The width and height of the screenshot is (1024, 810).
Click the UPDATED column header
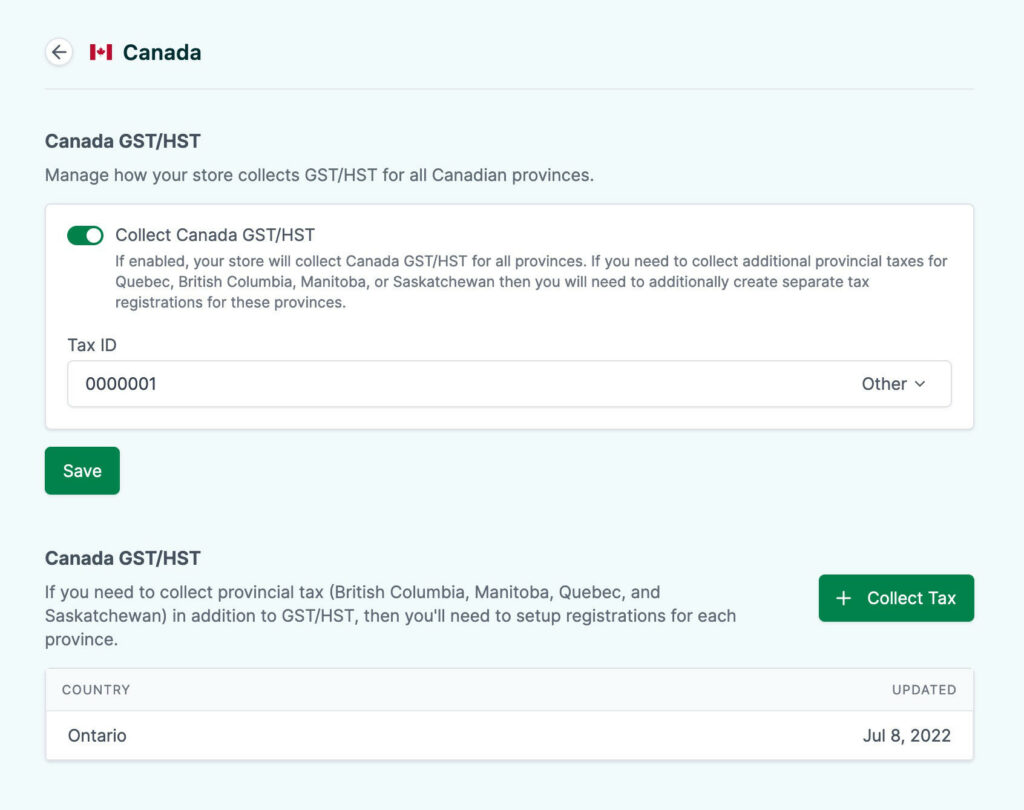[x=924, y=690]
